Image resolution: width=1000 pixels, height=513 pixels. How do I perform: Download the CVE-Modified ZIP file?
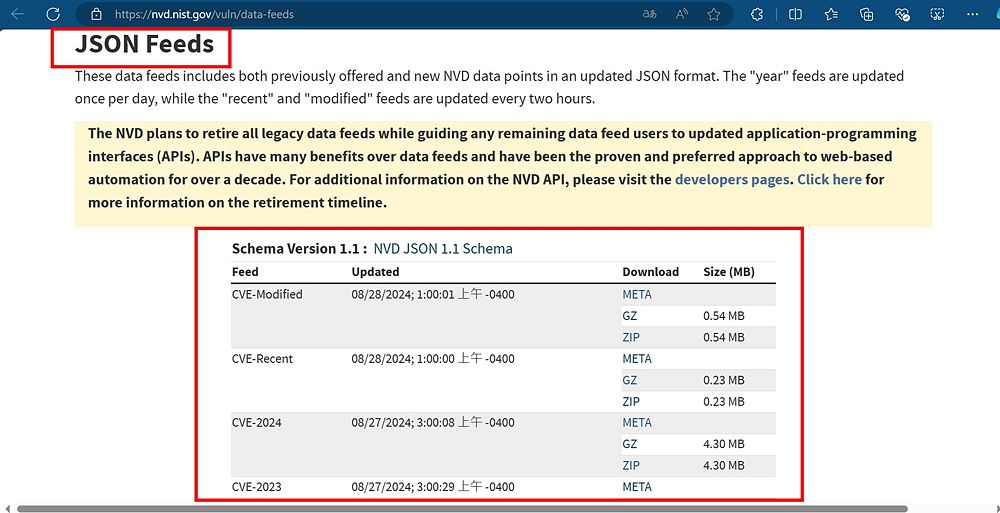[x=631, y=337]
